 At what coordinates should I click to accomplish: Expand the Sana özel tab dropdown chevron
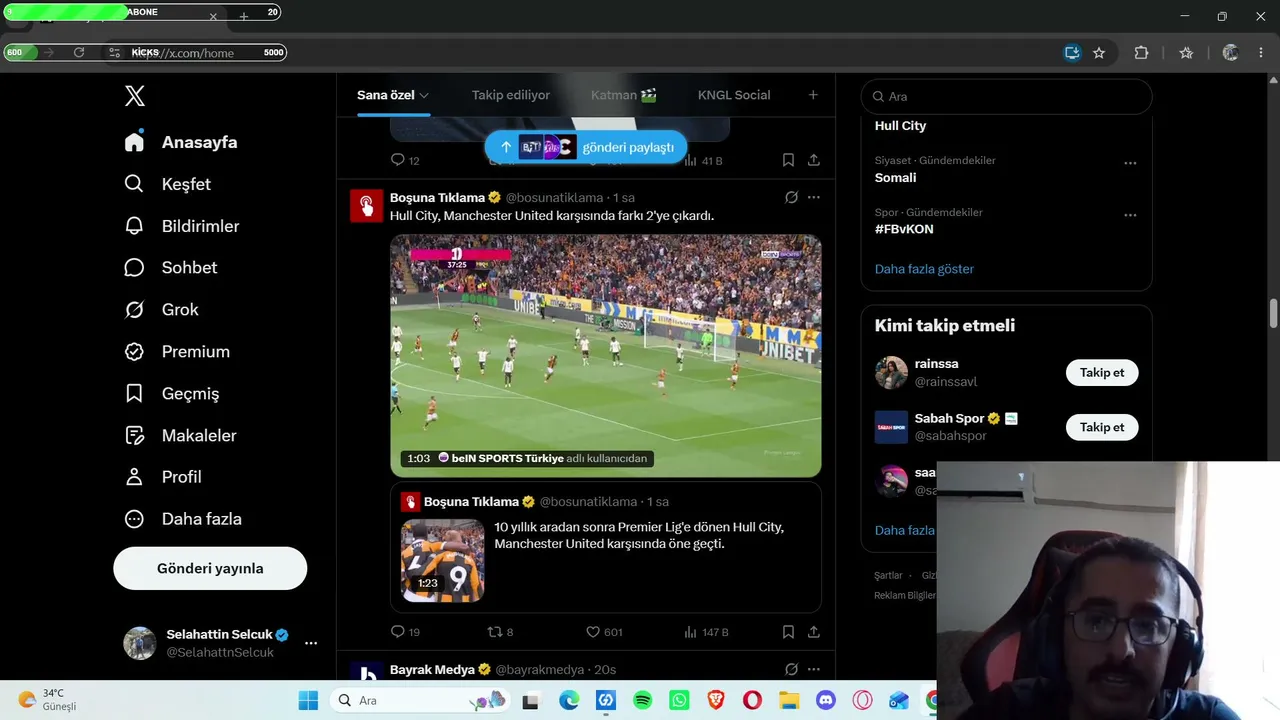tap(424, 95)
